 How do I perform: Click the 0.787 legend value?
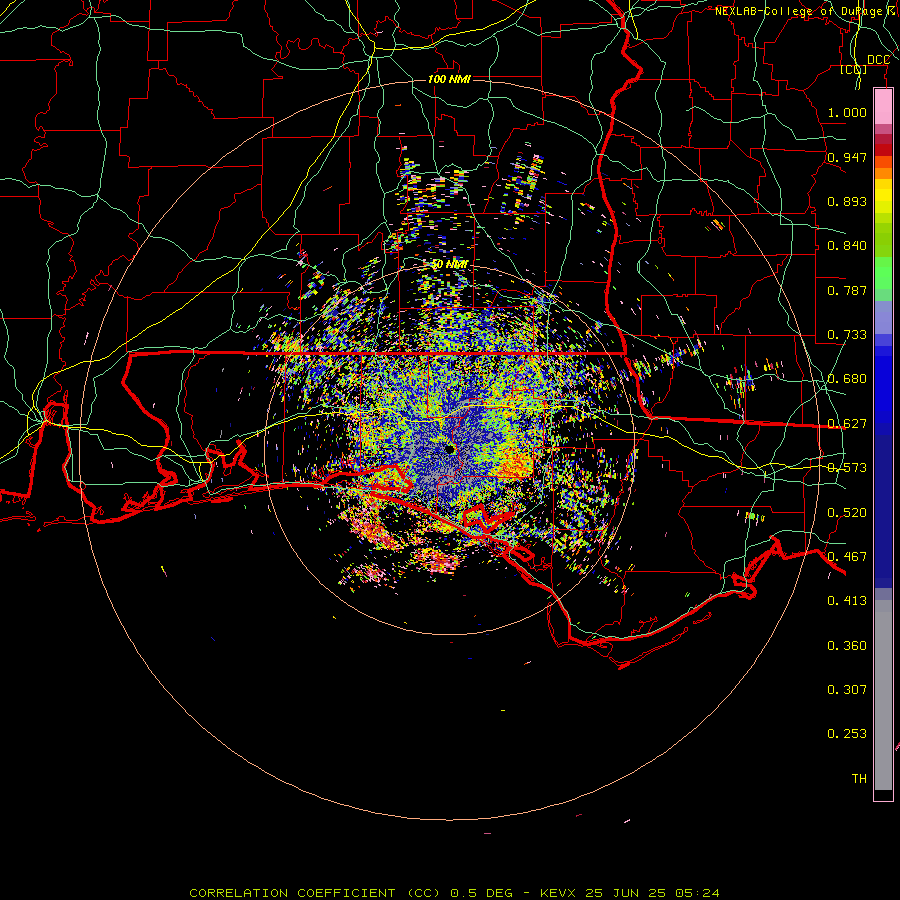click(x=847, y=290)
